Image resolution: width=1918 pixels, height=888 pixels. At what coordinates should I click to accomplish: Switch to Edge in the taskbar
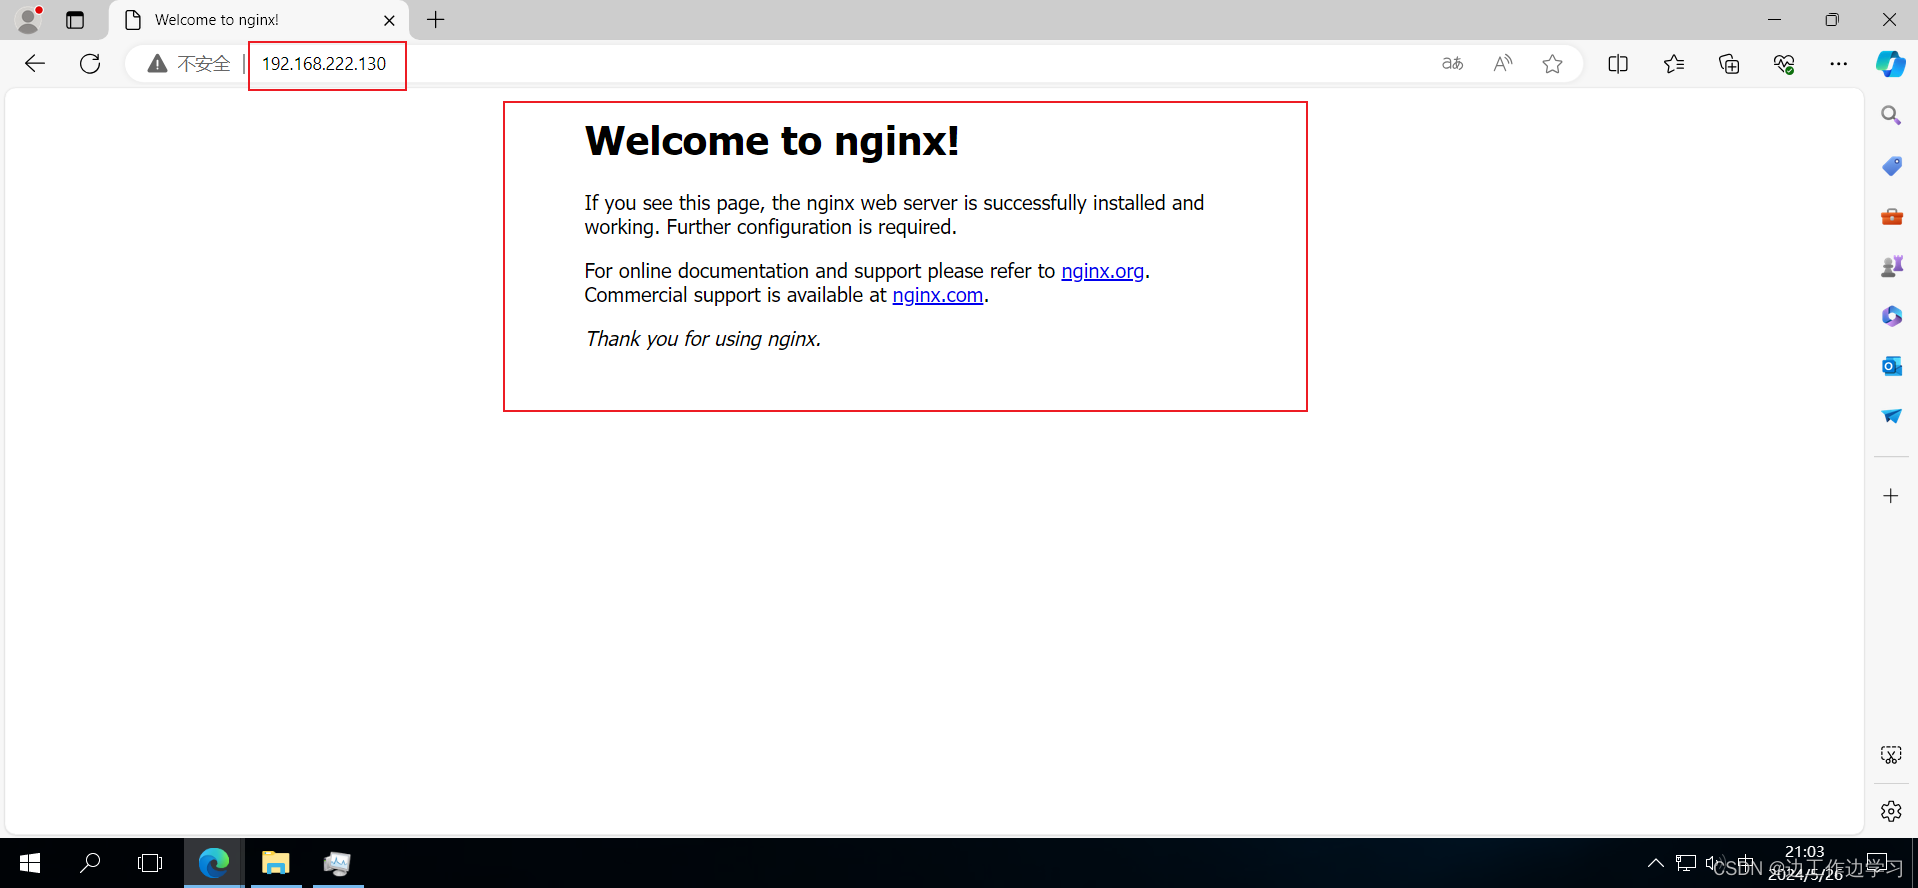(x=213, y=863)
